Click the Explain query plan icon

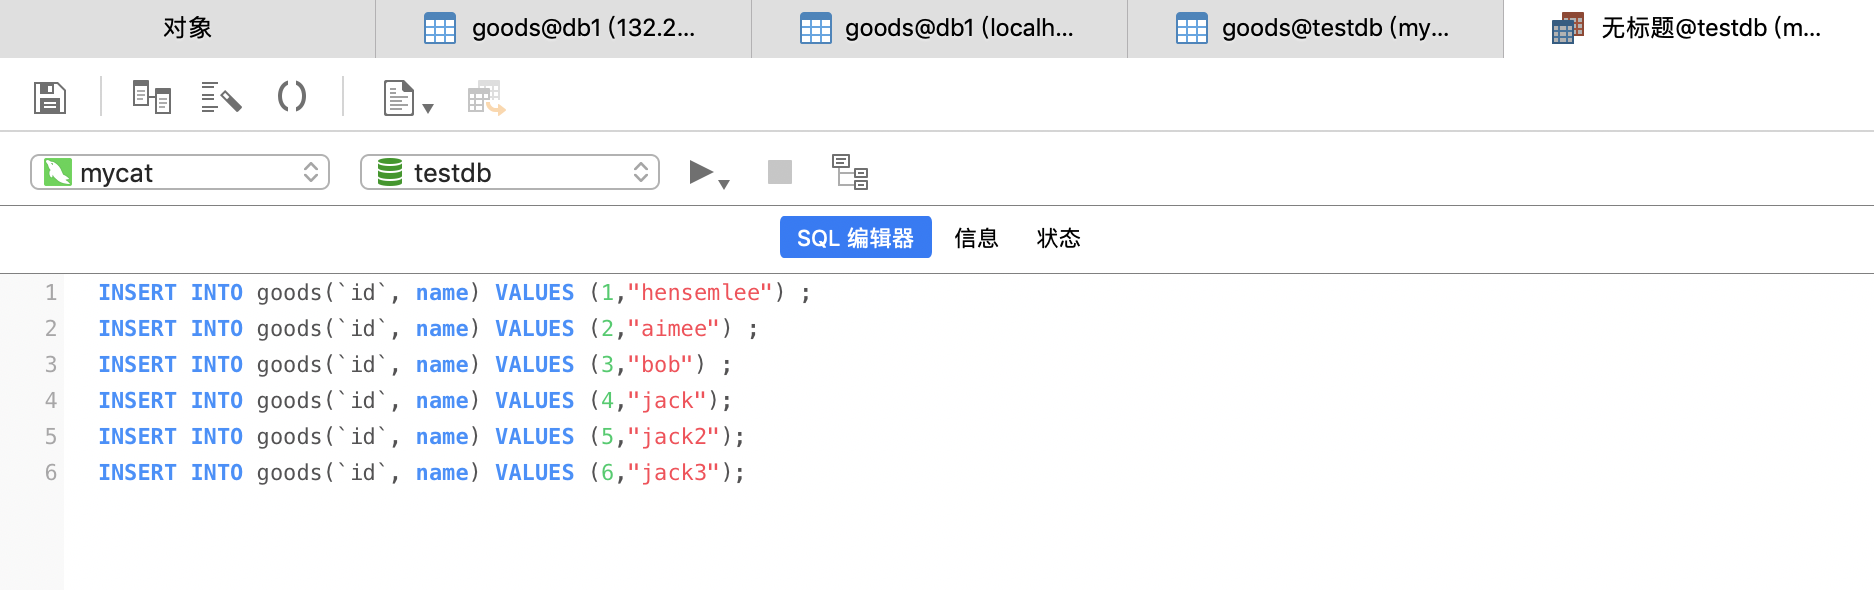pyautogui.click(x=850, y=172)
